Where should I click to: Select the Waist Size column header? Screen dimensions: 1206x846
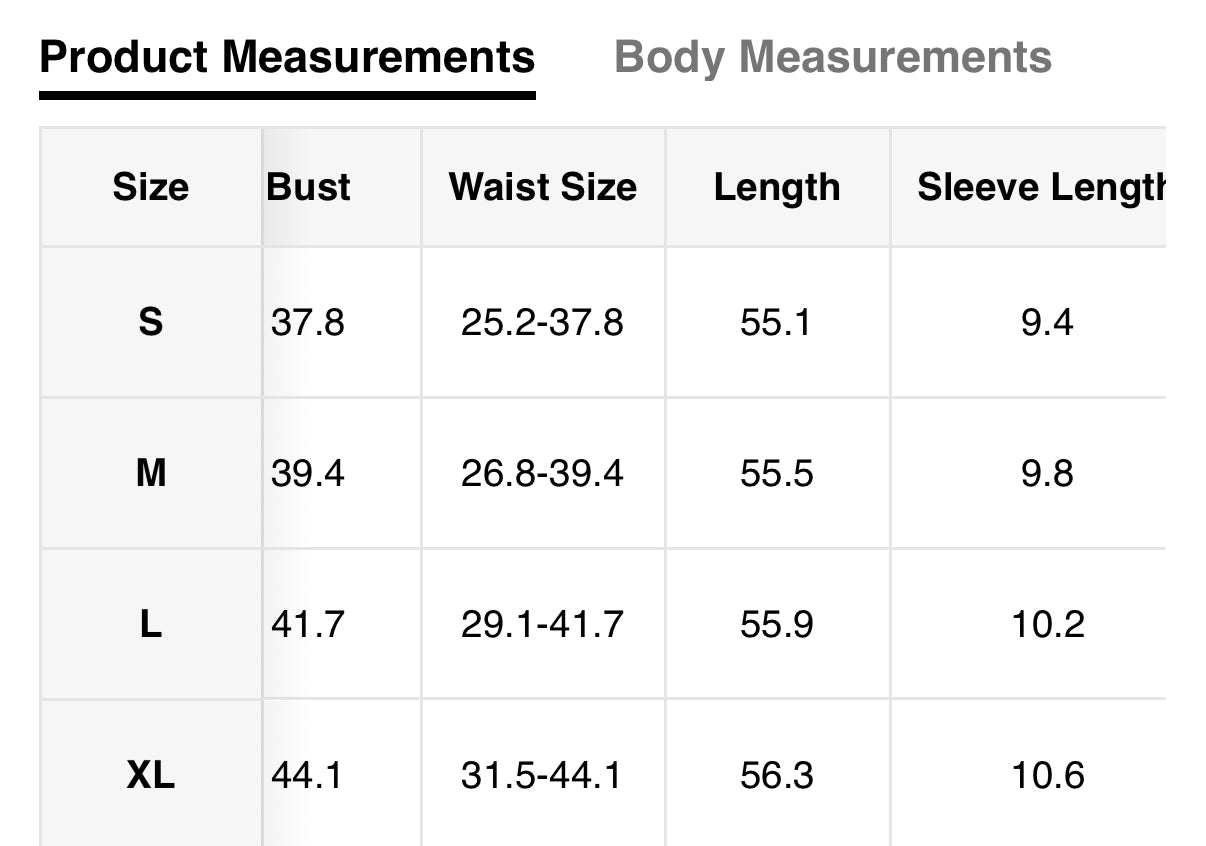coord(542,187)
